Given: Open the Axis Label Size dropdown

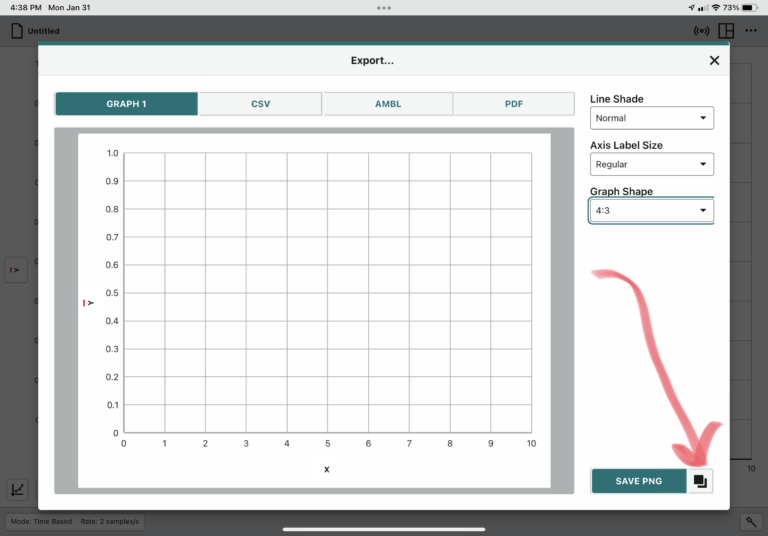Looking at the screenshot, I should click(x=651, y=164).
